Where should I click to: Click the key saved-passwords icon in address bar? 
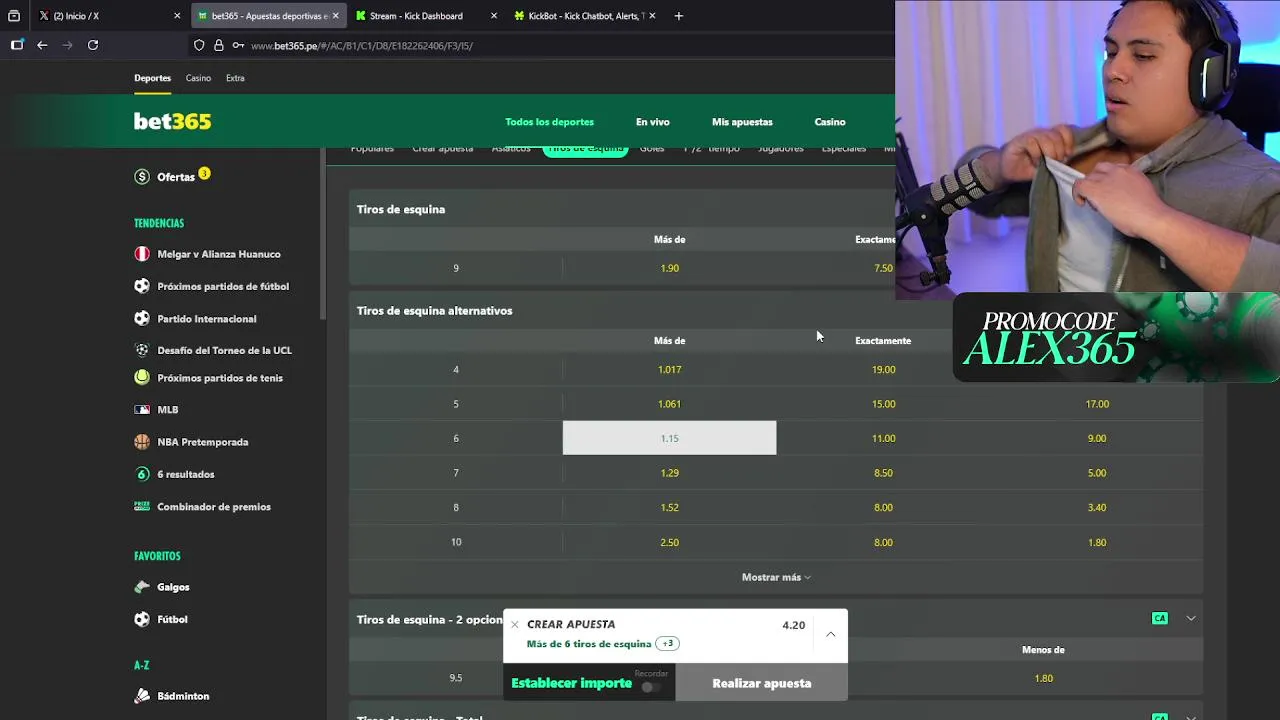238,45
